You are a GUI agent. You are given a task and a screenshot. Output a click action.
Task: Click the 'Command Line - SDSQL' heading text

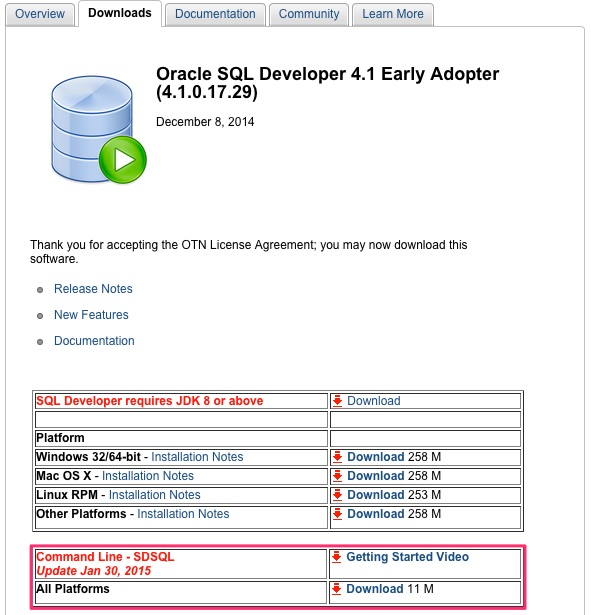click(105, 557)
